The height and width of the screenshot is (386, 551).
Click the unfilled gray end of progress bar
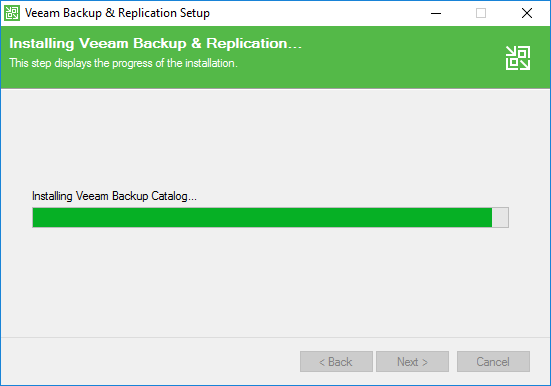click(x=500, y=218)
